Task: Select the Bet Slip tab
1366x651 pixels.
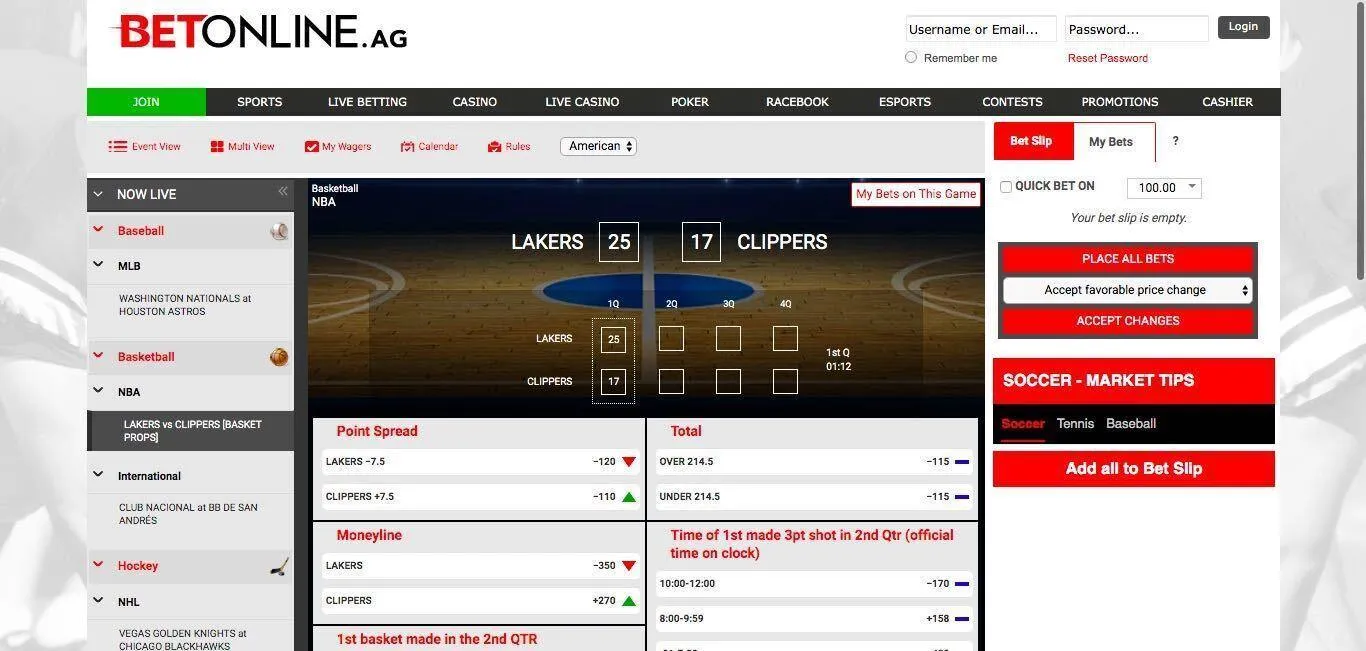Action: coord(1033,141)
